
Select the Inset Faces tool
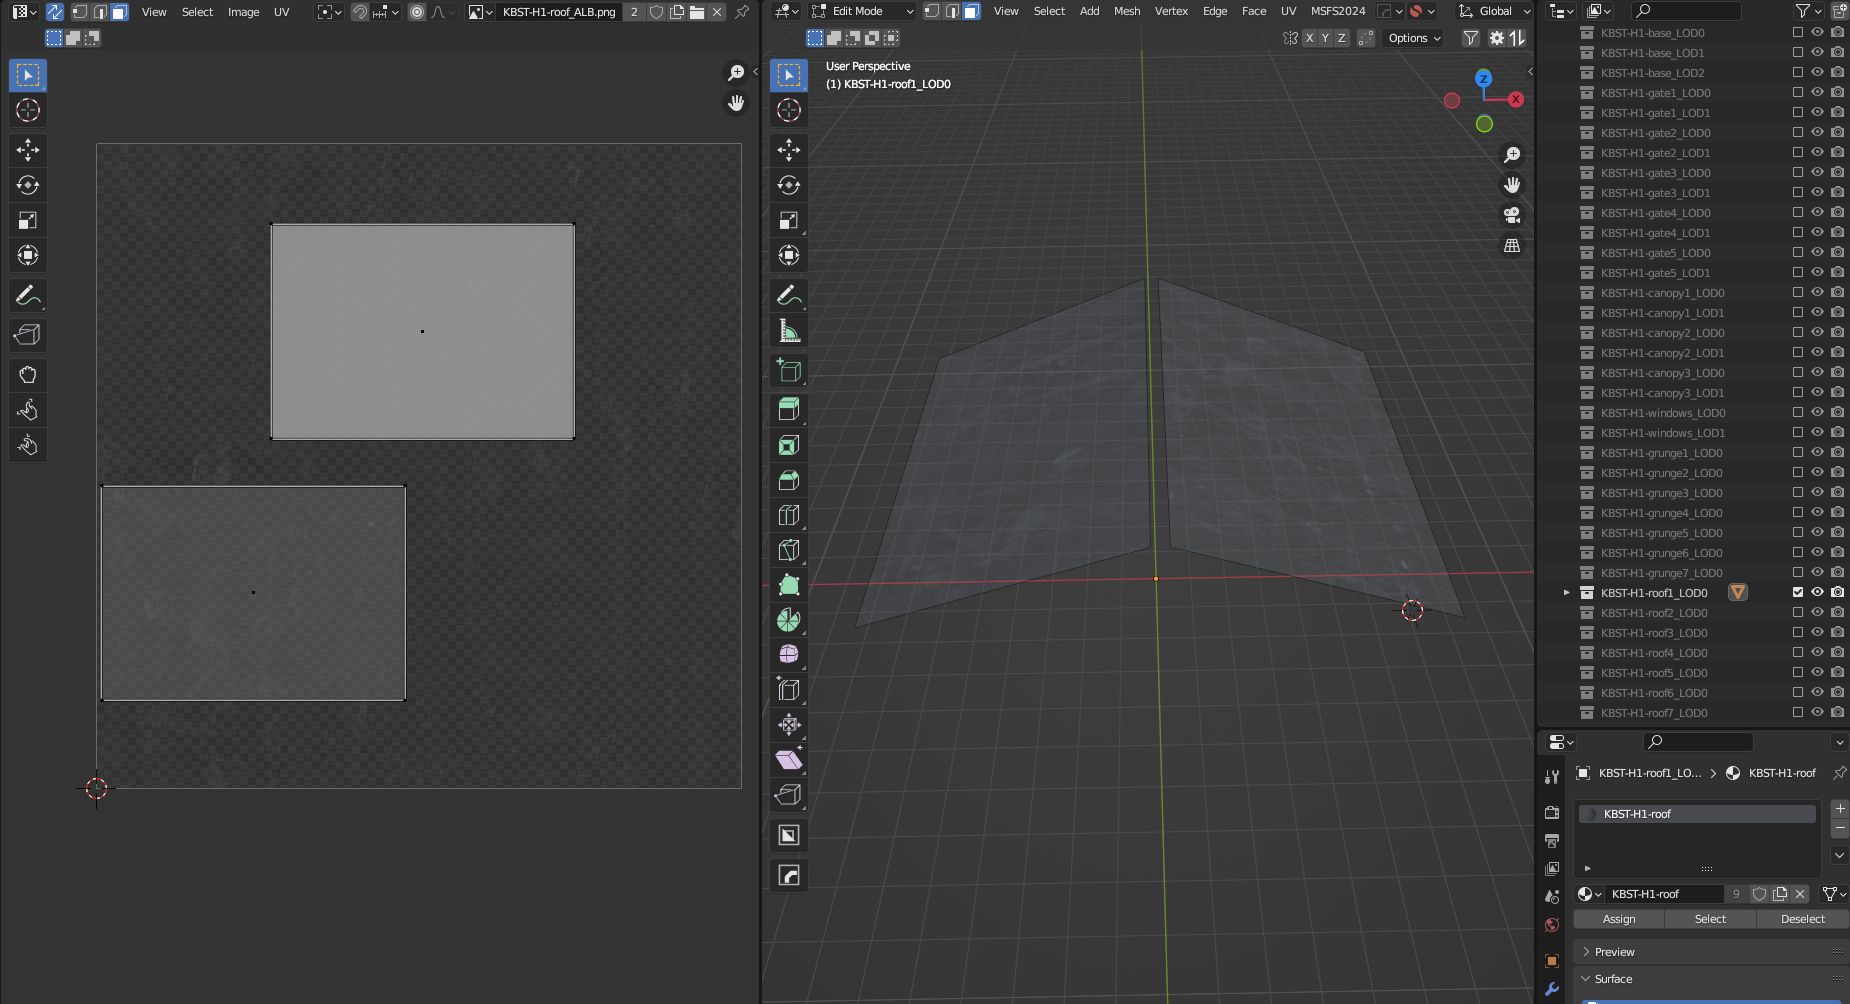(x=789, y=445)
